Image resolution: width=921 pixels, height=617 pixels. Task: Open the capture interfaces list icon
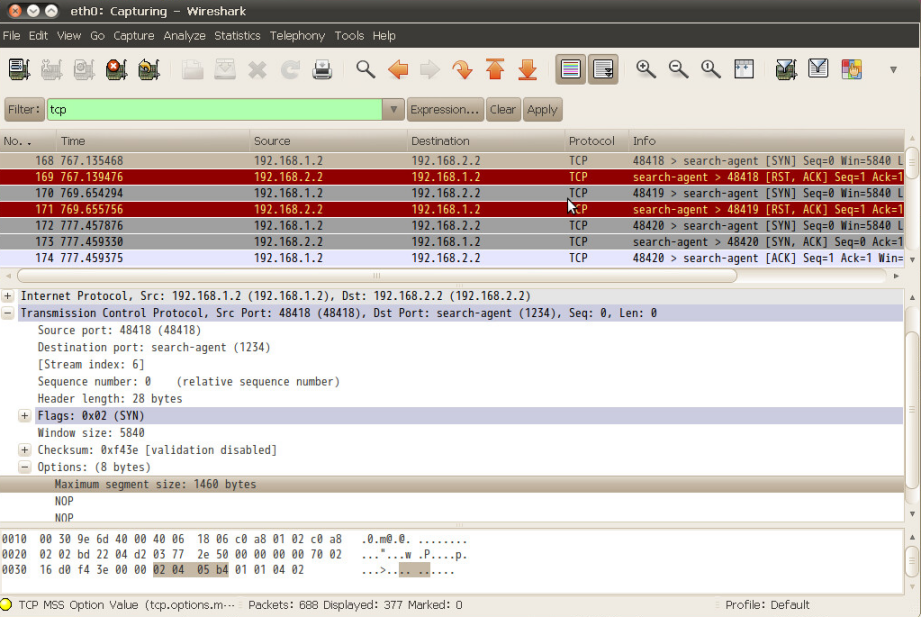19,70
